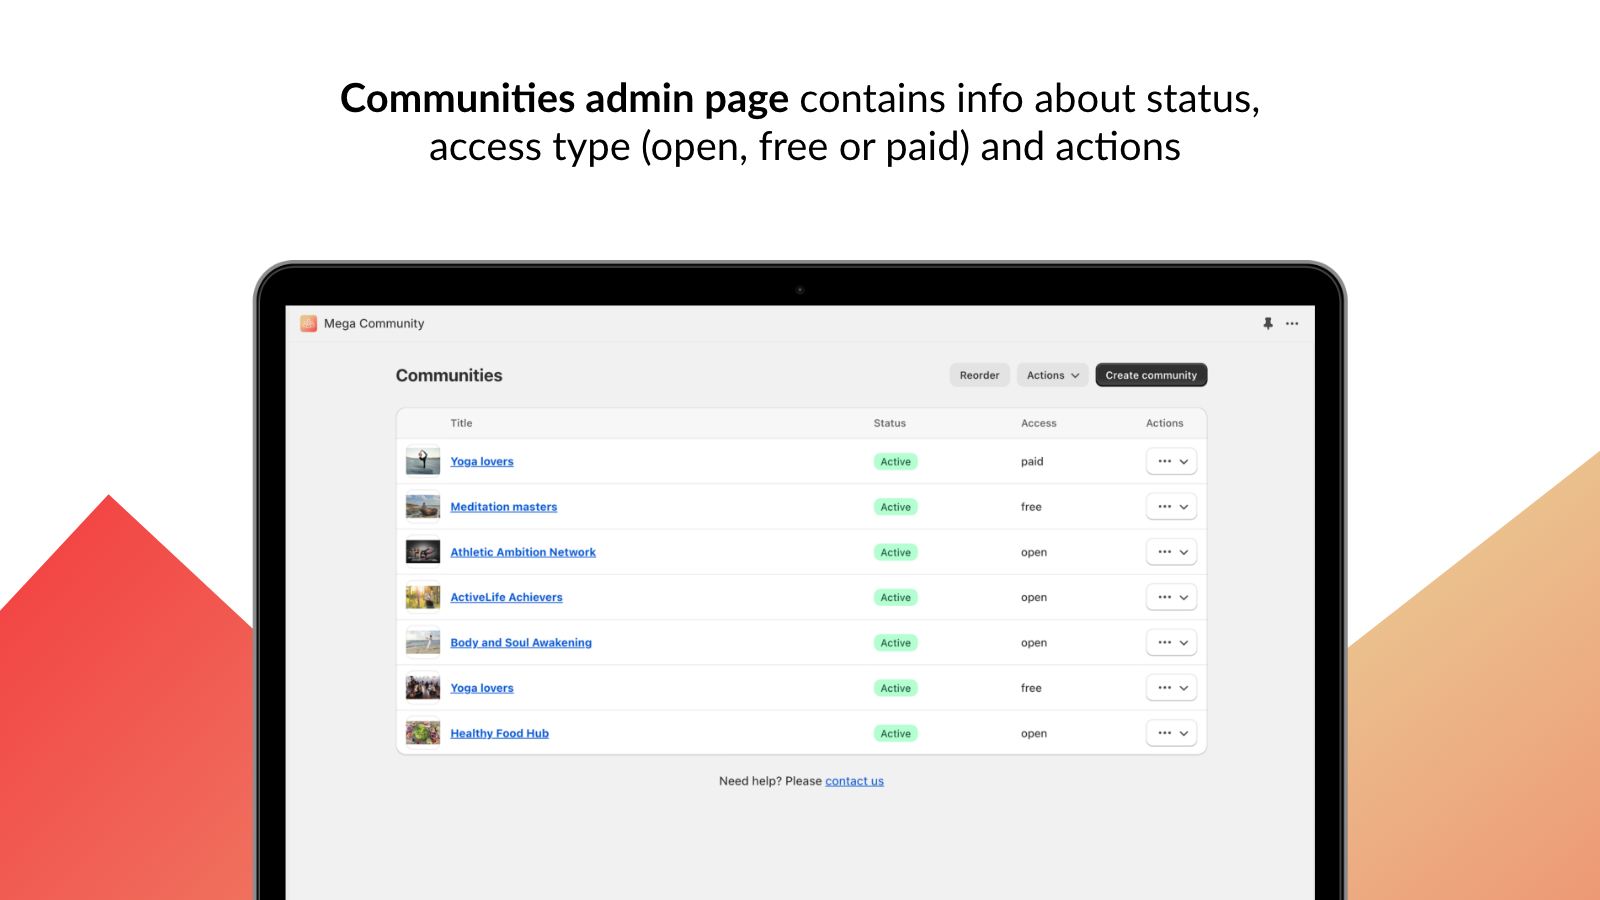Expand the Actions dropdown in the header
The width and height of the screenshot is (1600, 900).
tap(1052, 374)
